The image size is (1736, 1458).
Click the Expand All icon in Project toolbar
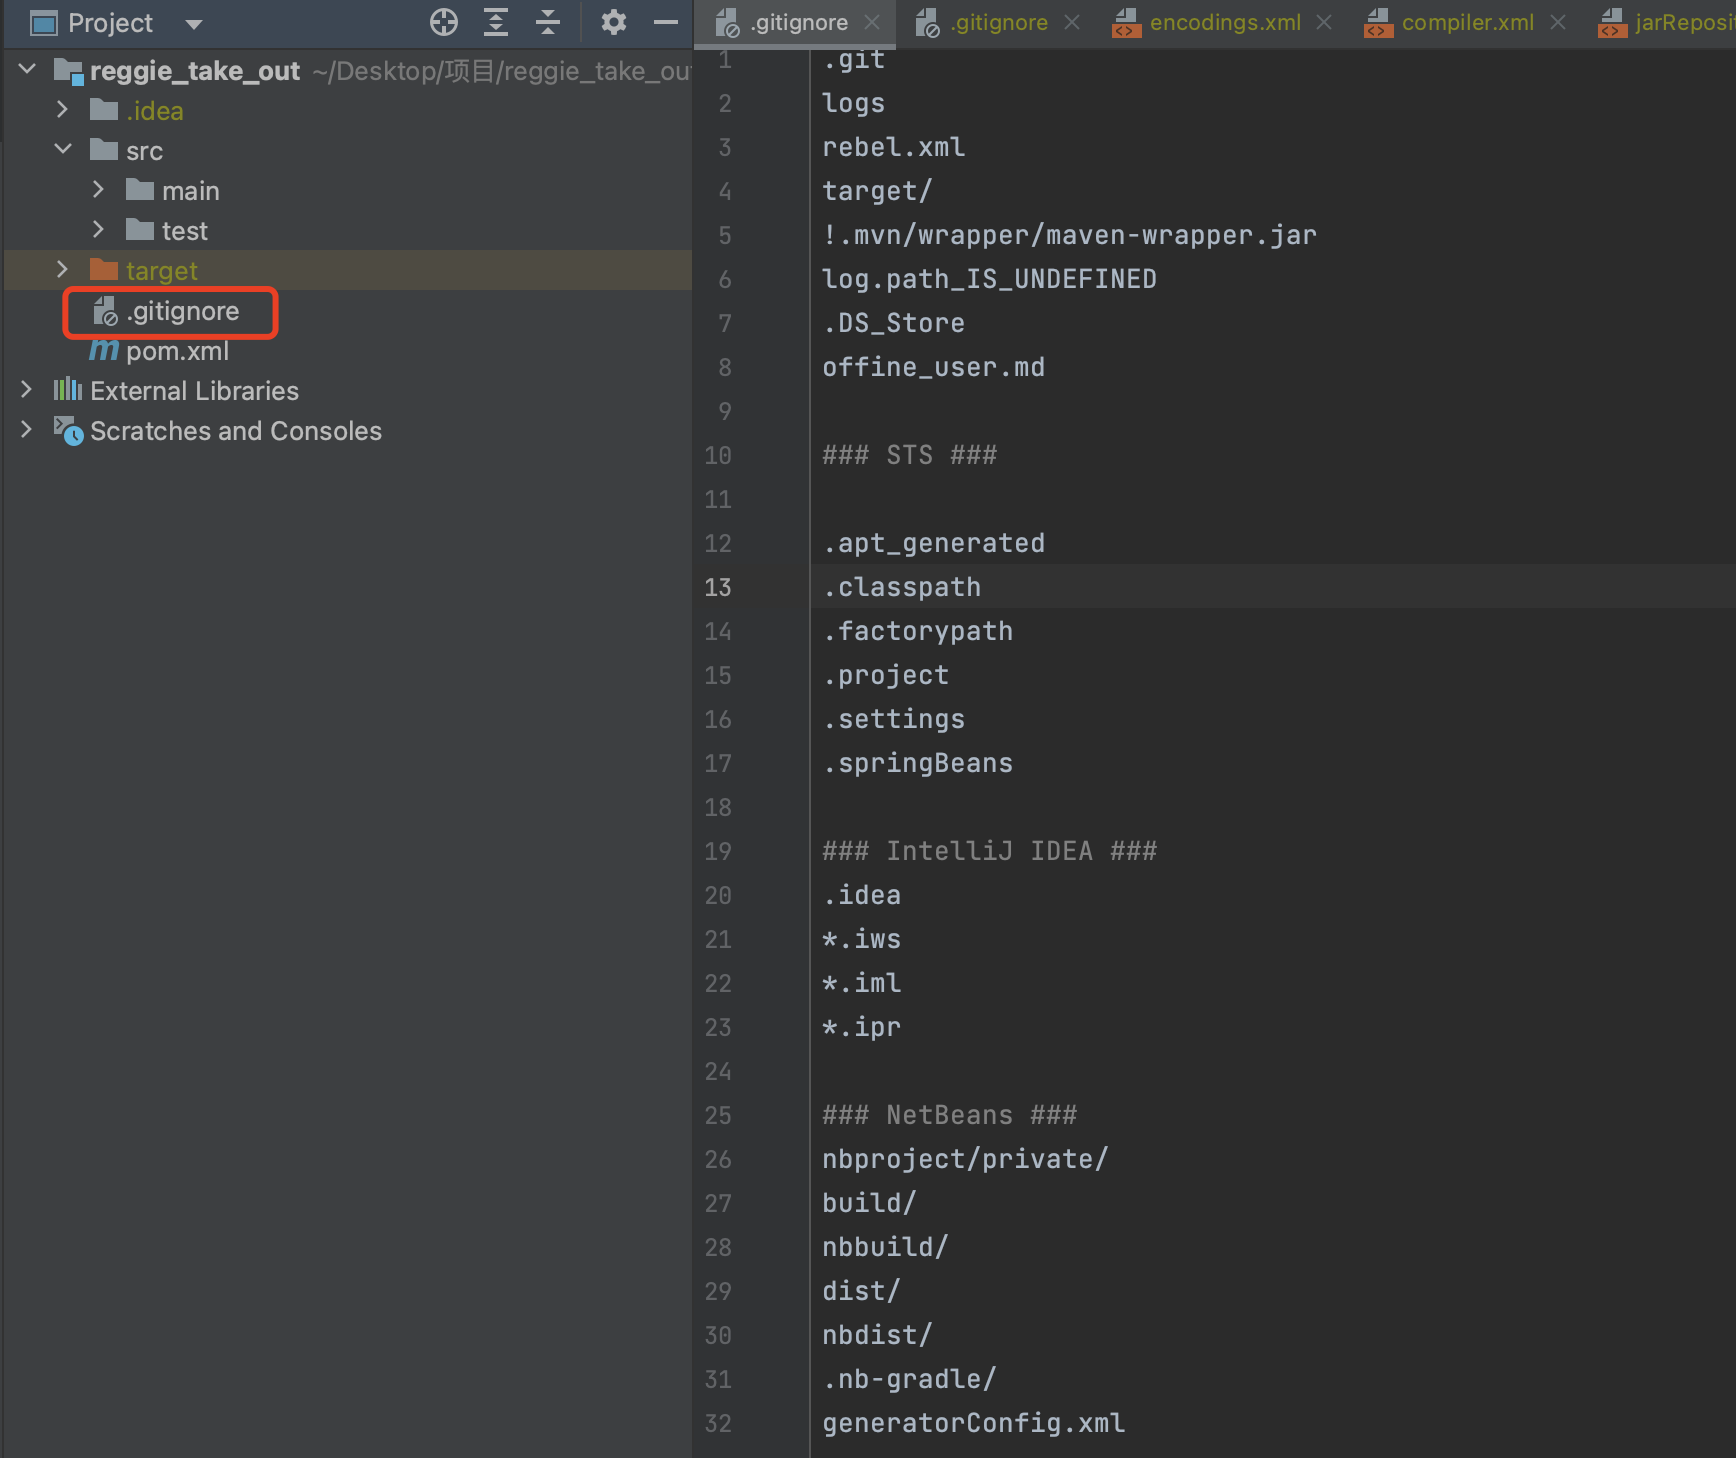point(496,22)
